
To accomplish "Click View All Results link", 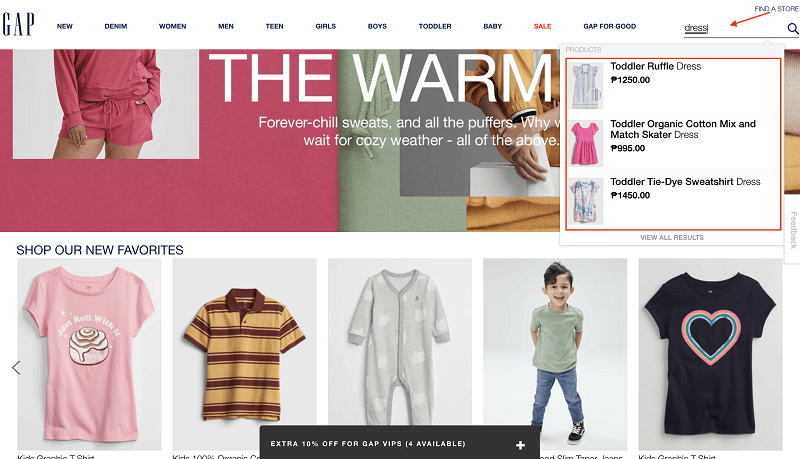I will 672,238.
